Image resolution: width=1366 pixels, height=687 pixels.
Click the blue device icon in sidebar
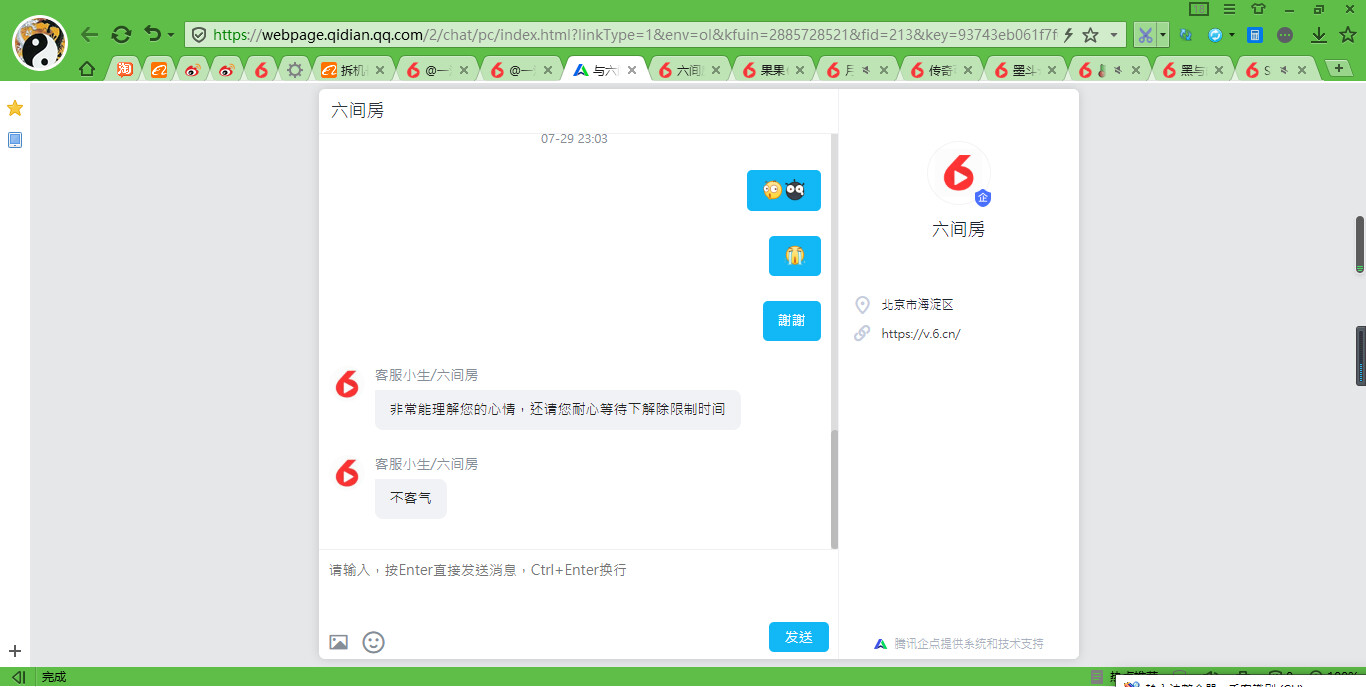pyautogui.click(x=15, y=140)
